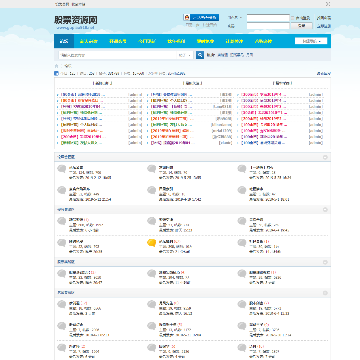Viewport: 360px width, 360px height.
Task: Click the forum statistics chart icon
Action: 56,73
